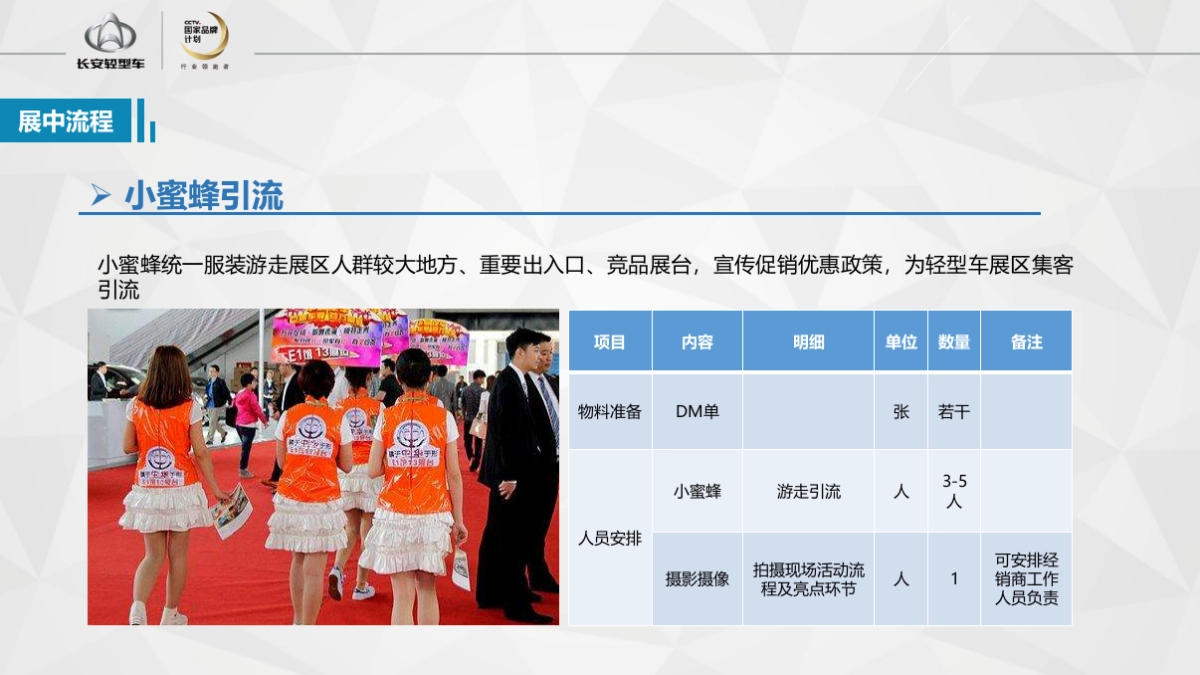Click the promoters photo on the left
The width and height of the screenshot is (1200, 675).
point(323,467)
